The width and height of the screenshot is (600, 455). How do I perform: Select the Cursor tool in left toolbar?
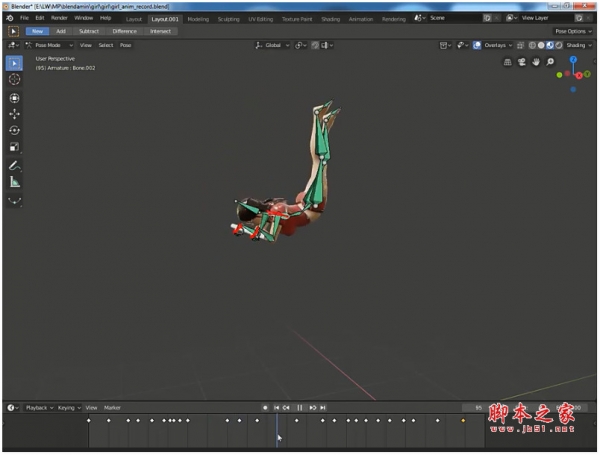coord(14,79)
